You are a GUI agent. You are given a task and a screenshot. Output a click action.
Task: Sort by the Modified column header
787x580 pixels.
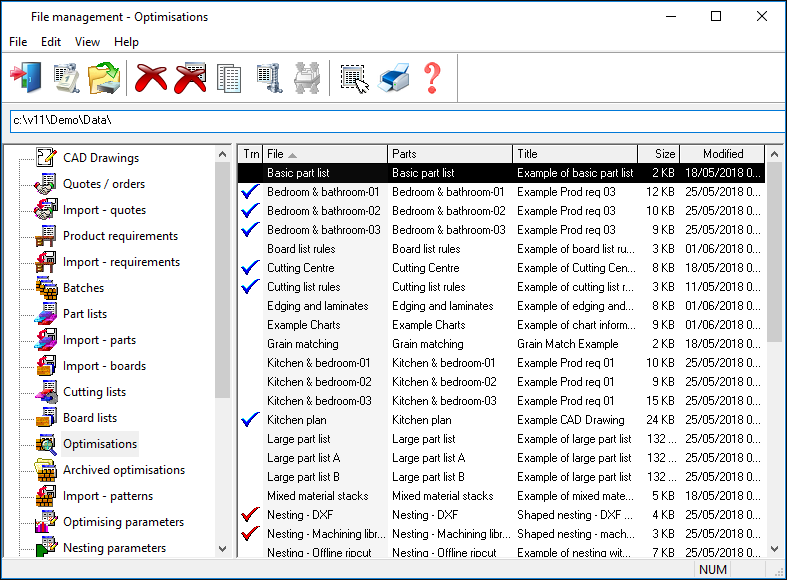(722, 154)
